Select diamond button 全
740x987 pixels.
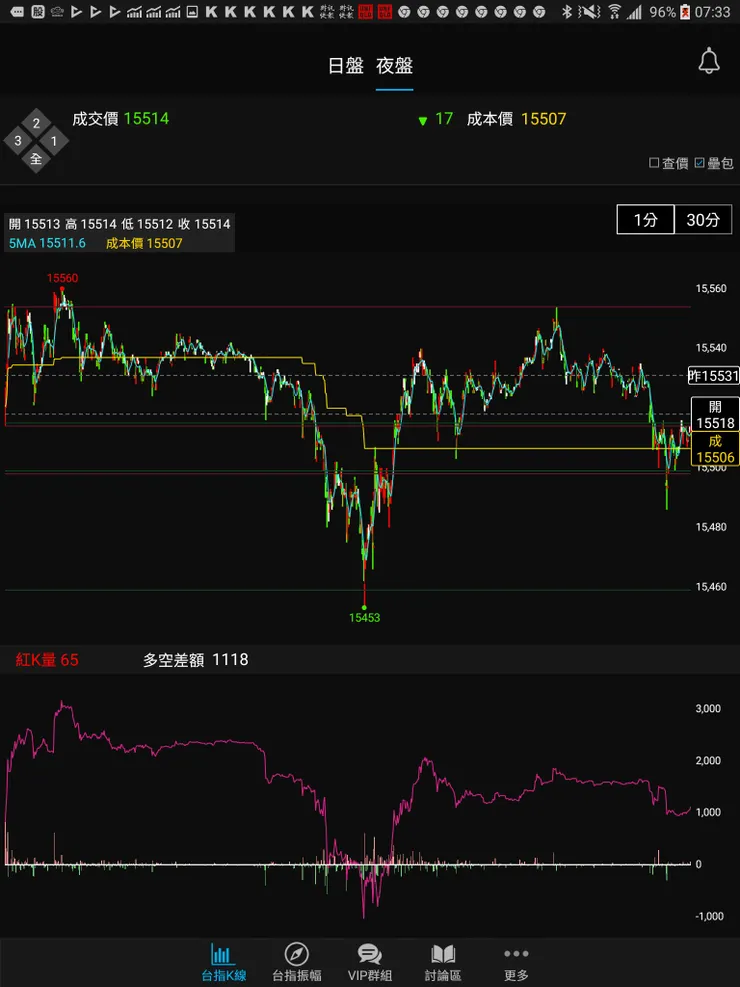(x=36, y=159)
